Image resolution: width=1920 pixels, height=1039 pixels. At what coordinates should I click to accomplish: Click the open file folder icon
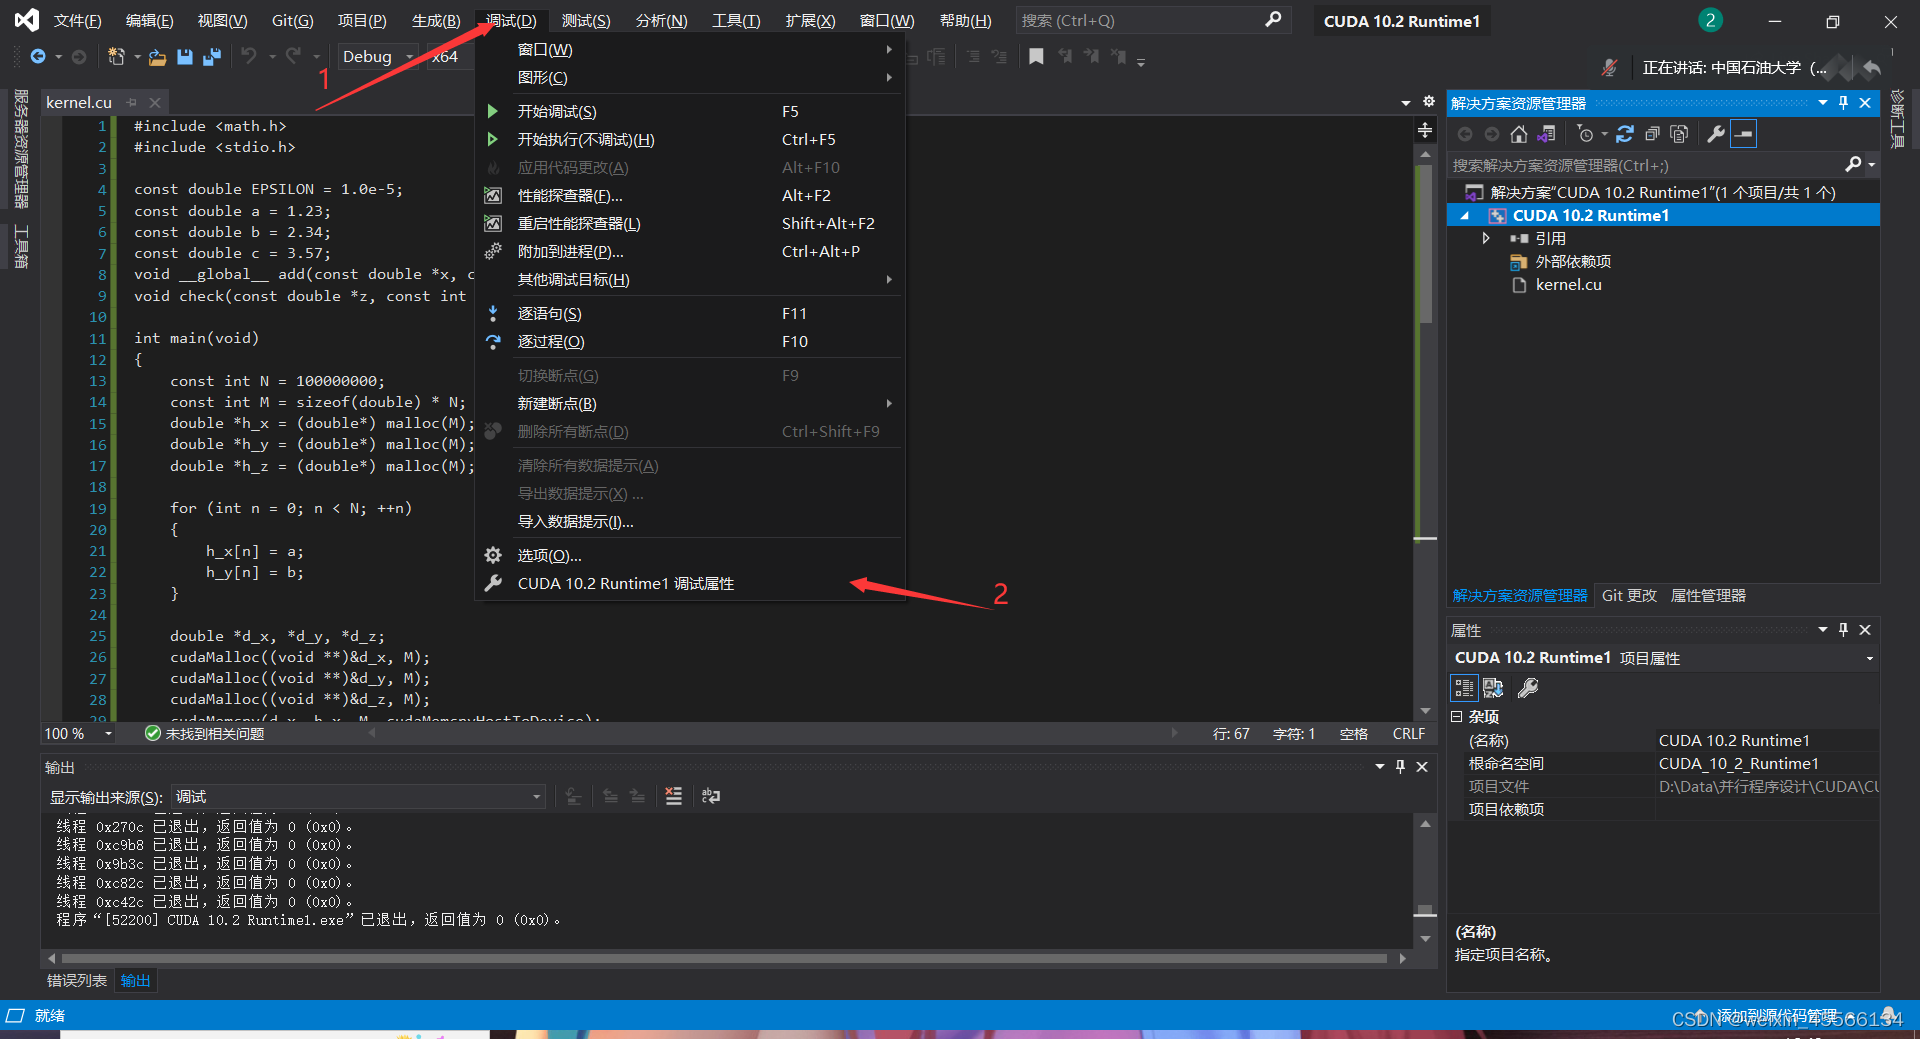157,57
